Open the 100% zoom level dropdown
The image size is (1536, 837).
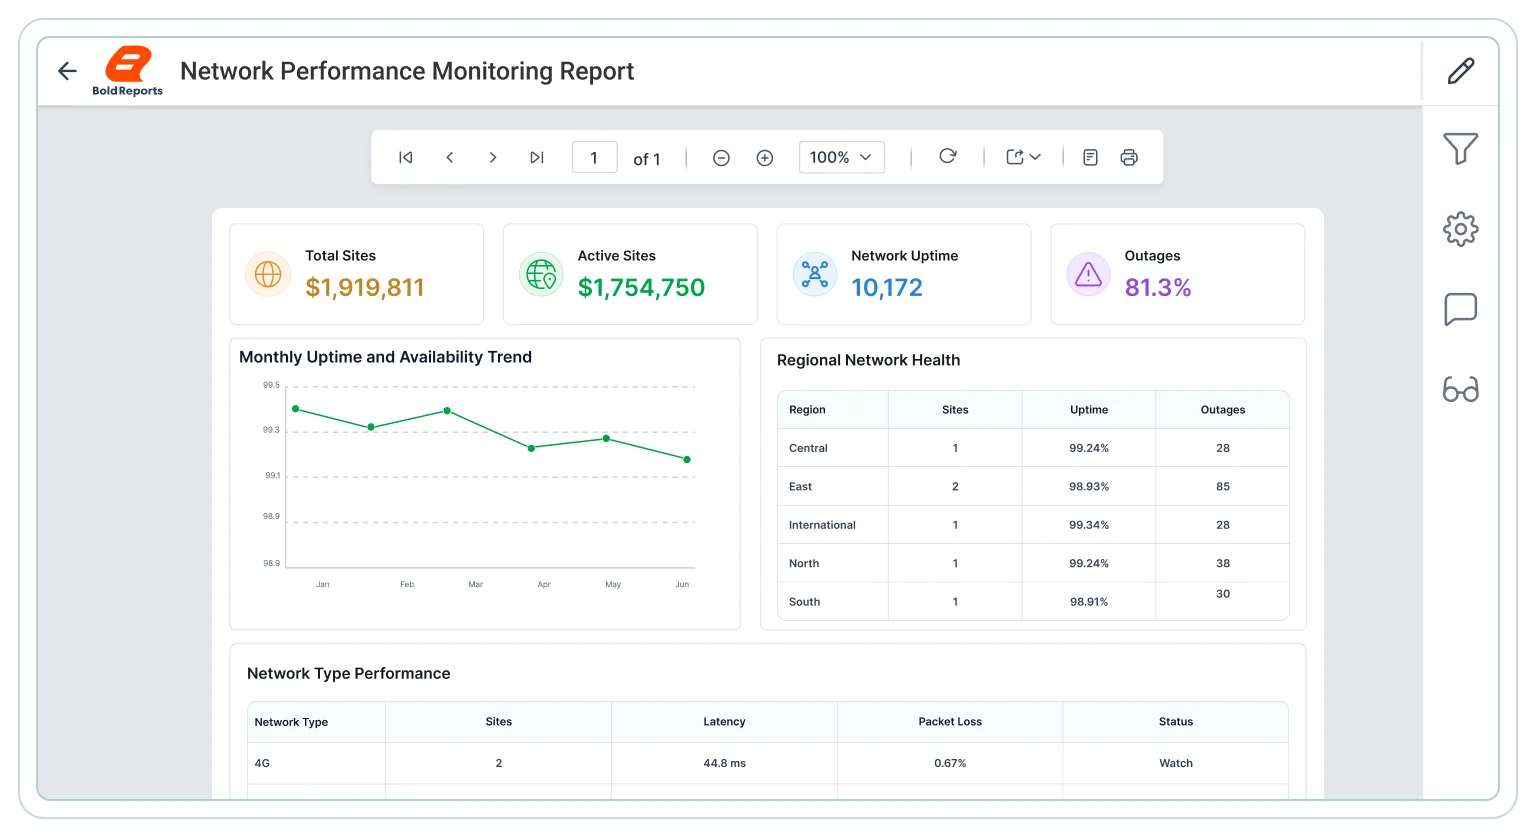[841, 157]
